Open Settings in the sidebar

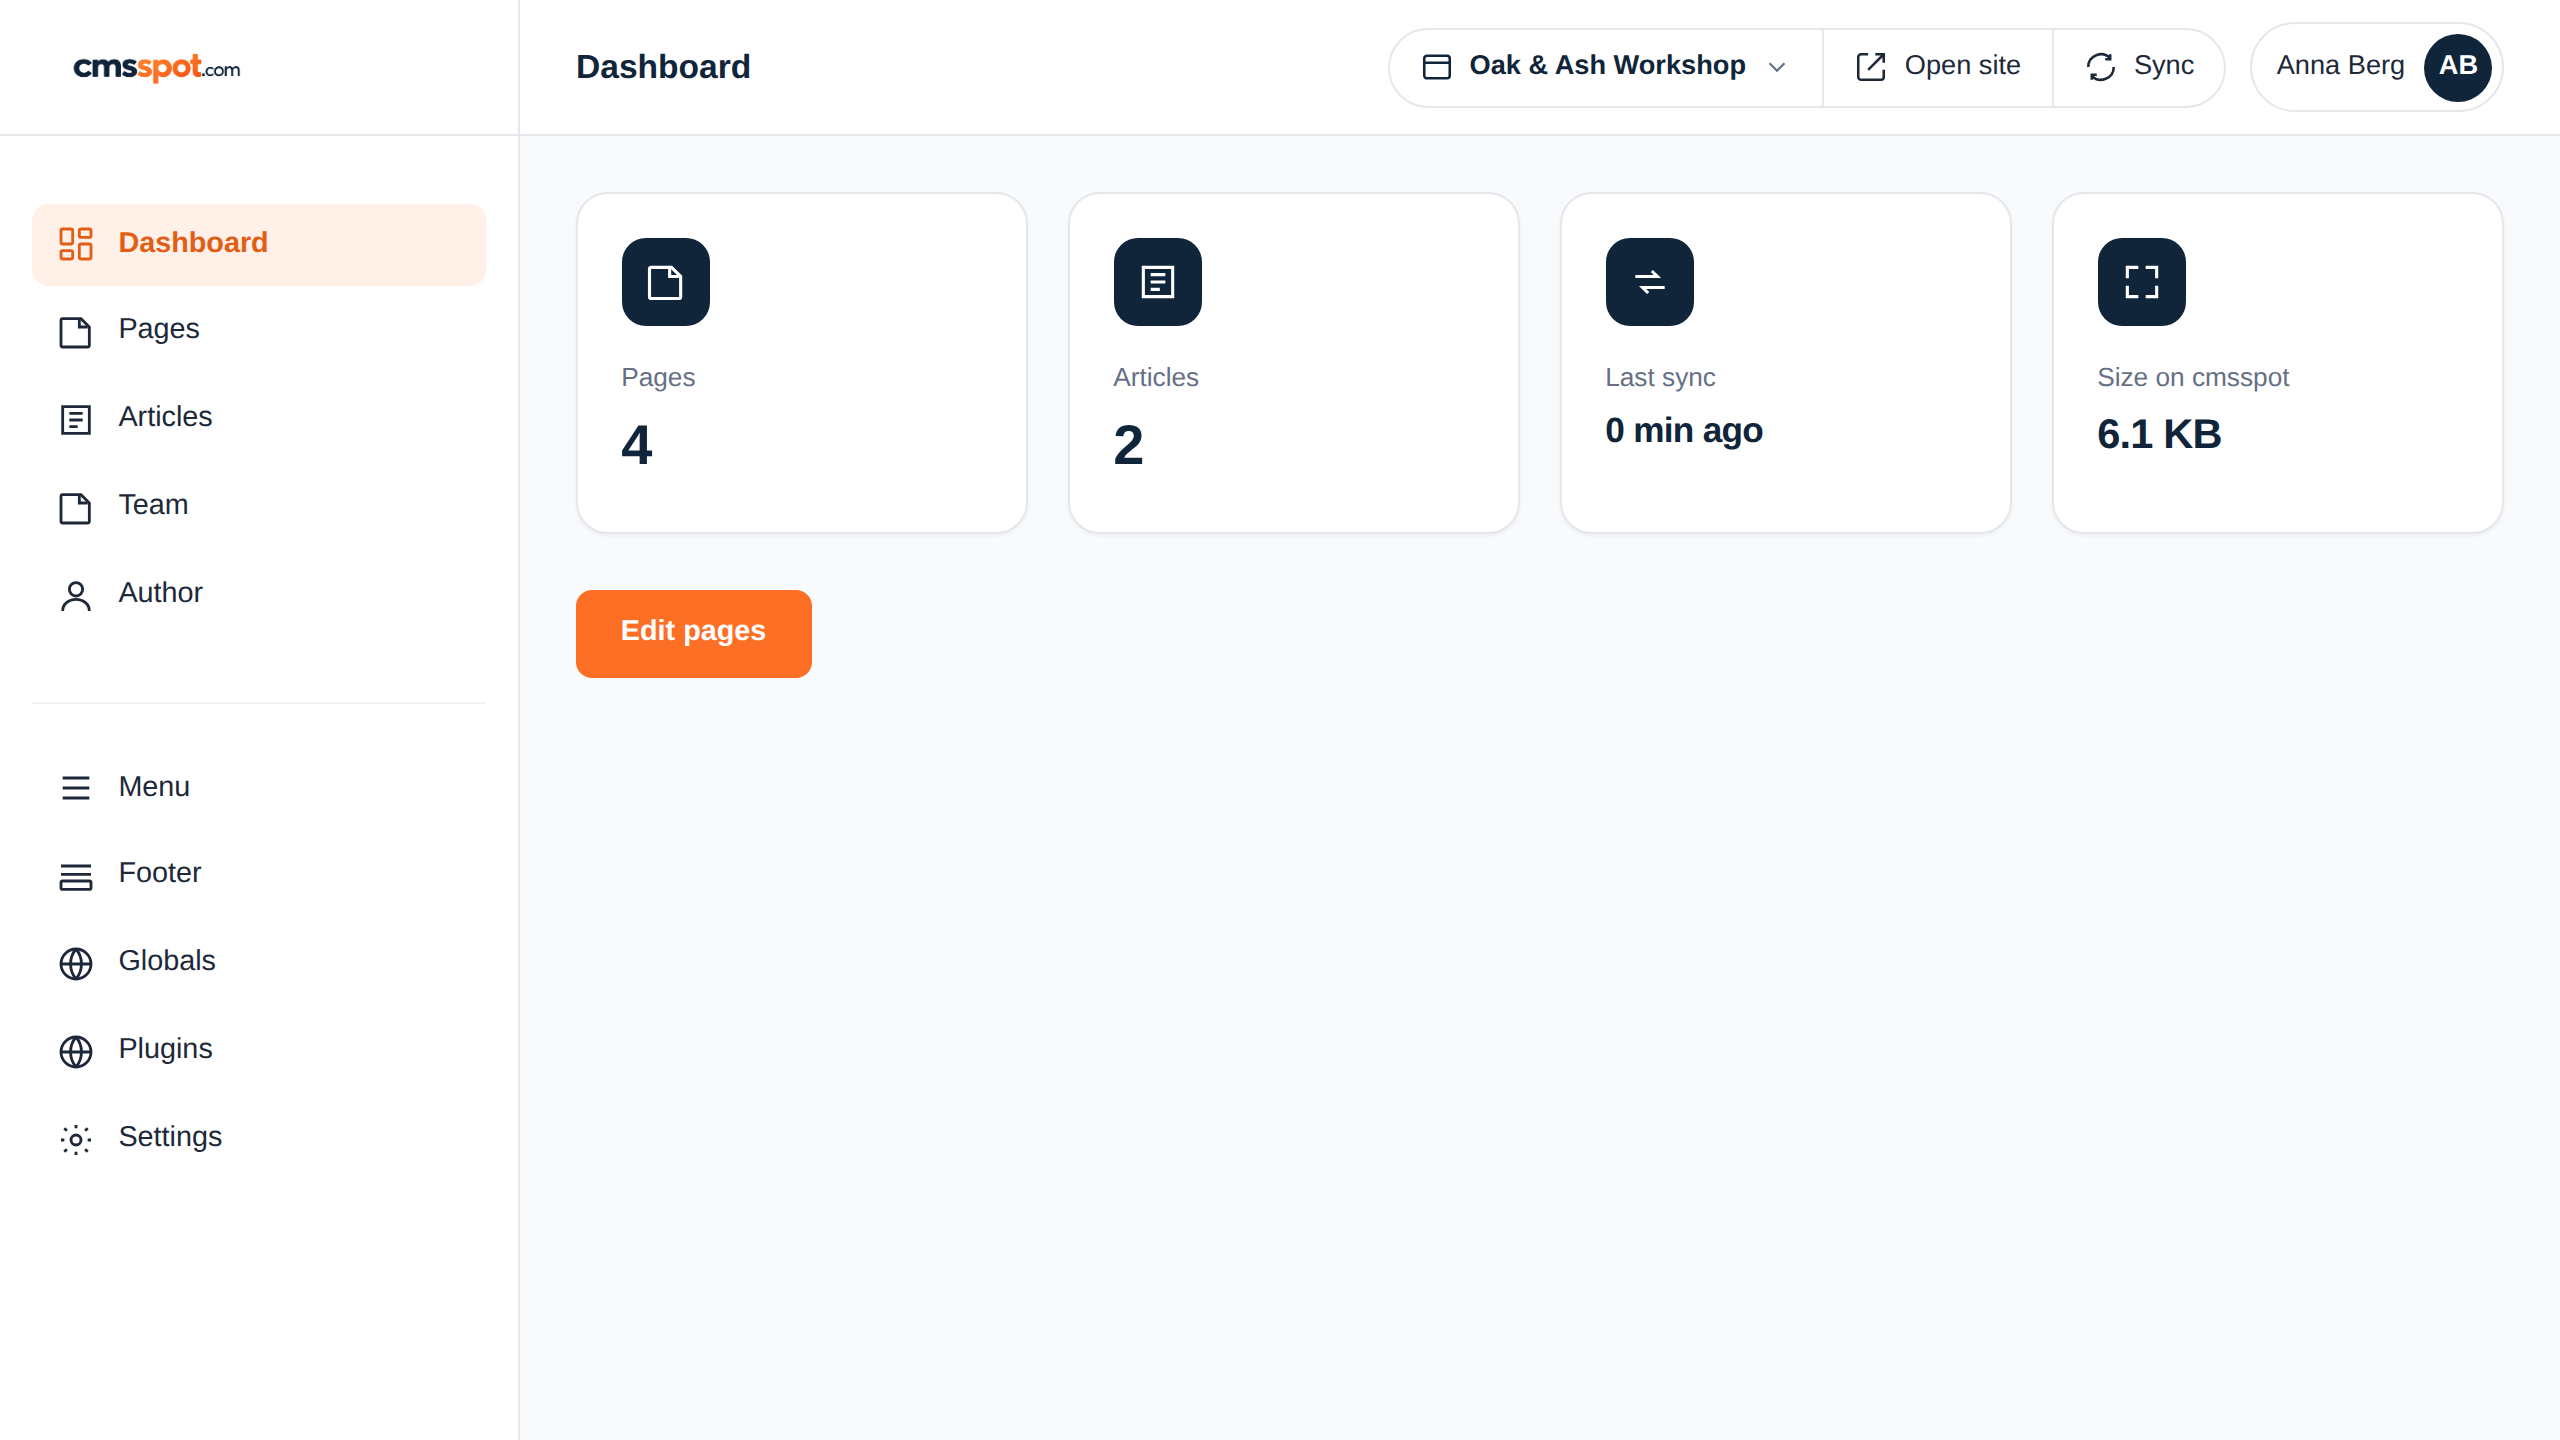pos(259,1138)
